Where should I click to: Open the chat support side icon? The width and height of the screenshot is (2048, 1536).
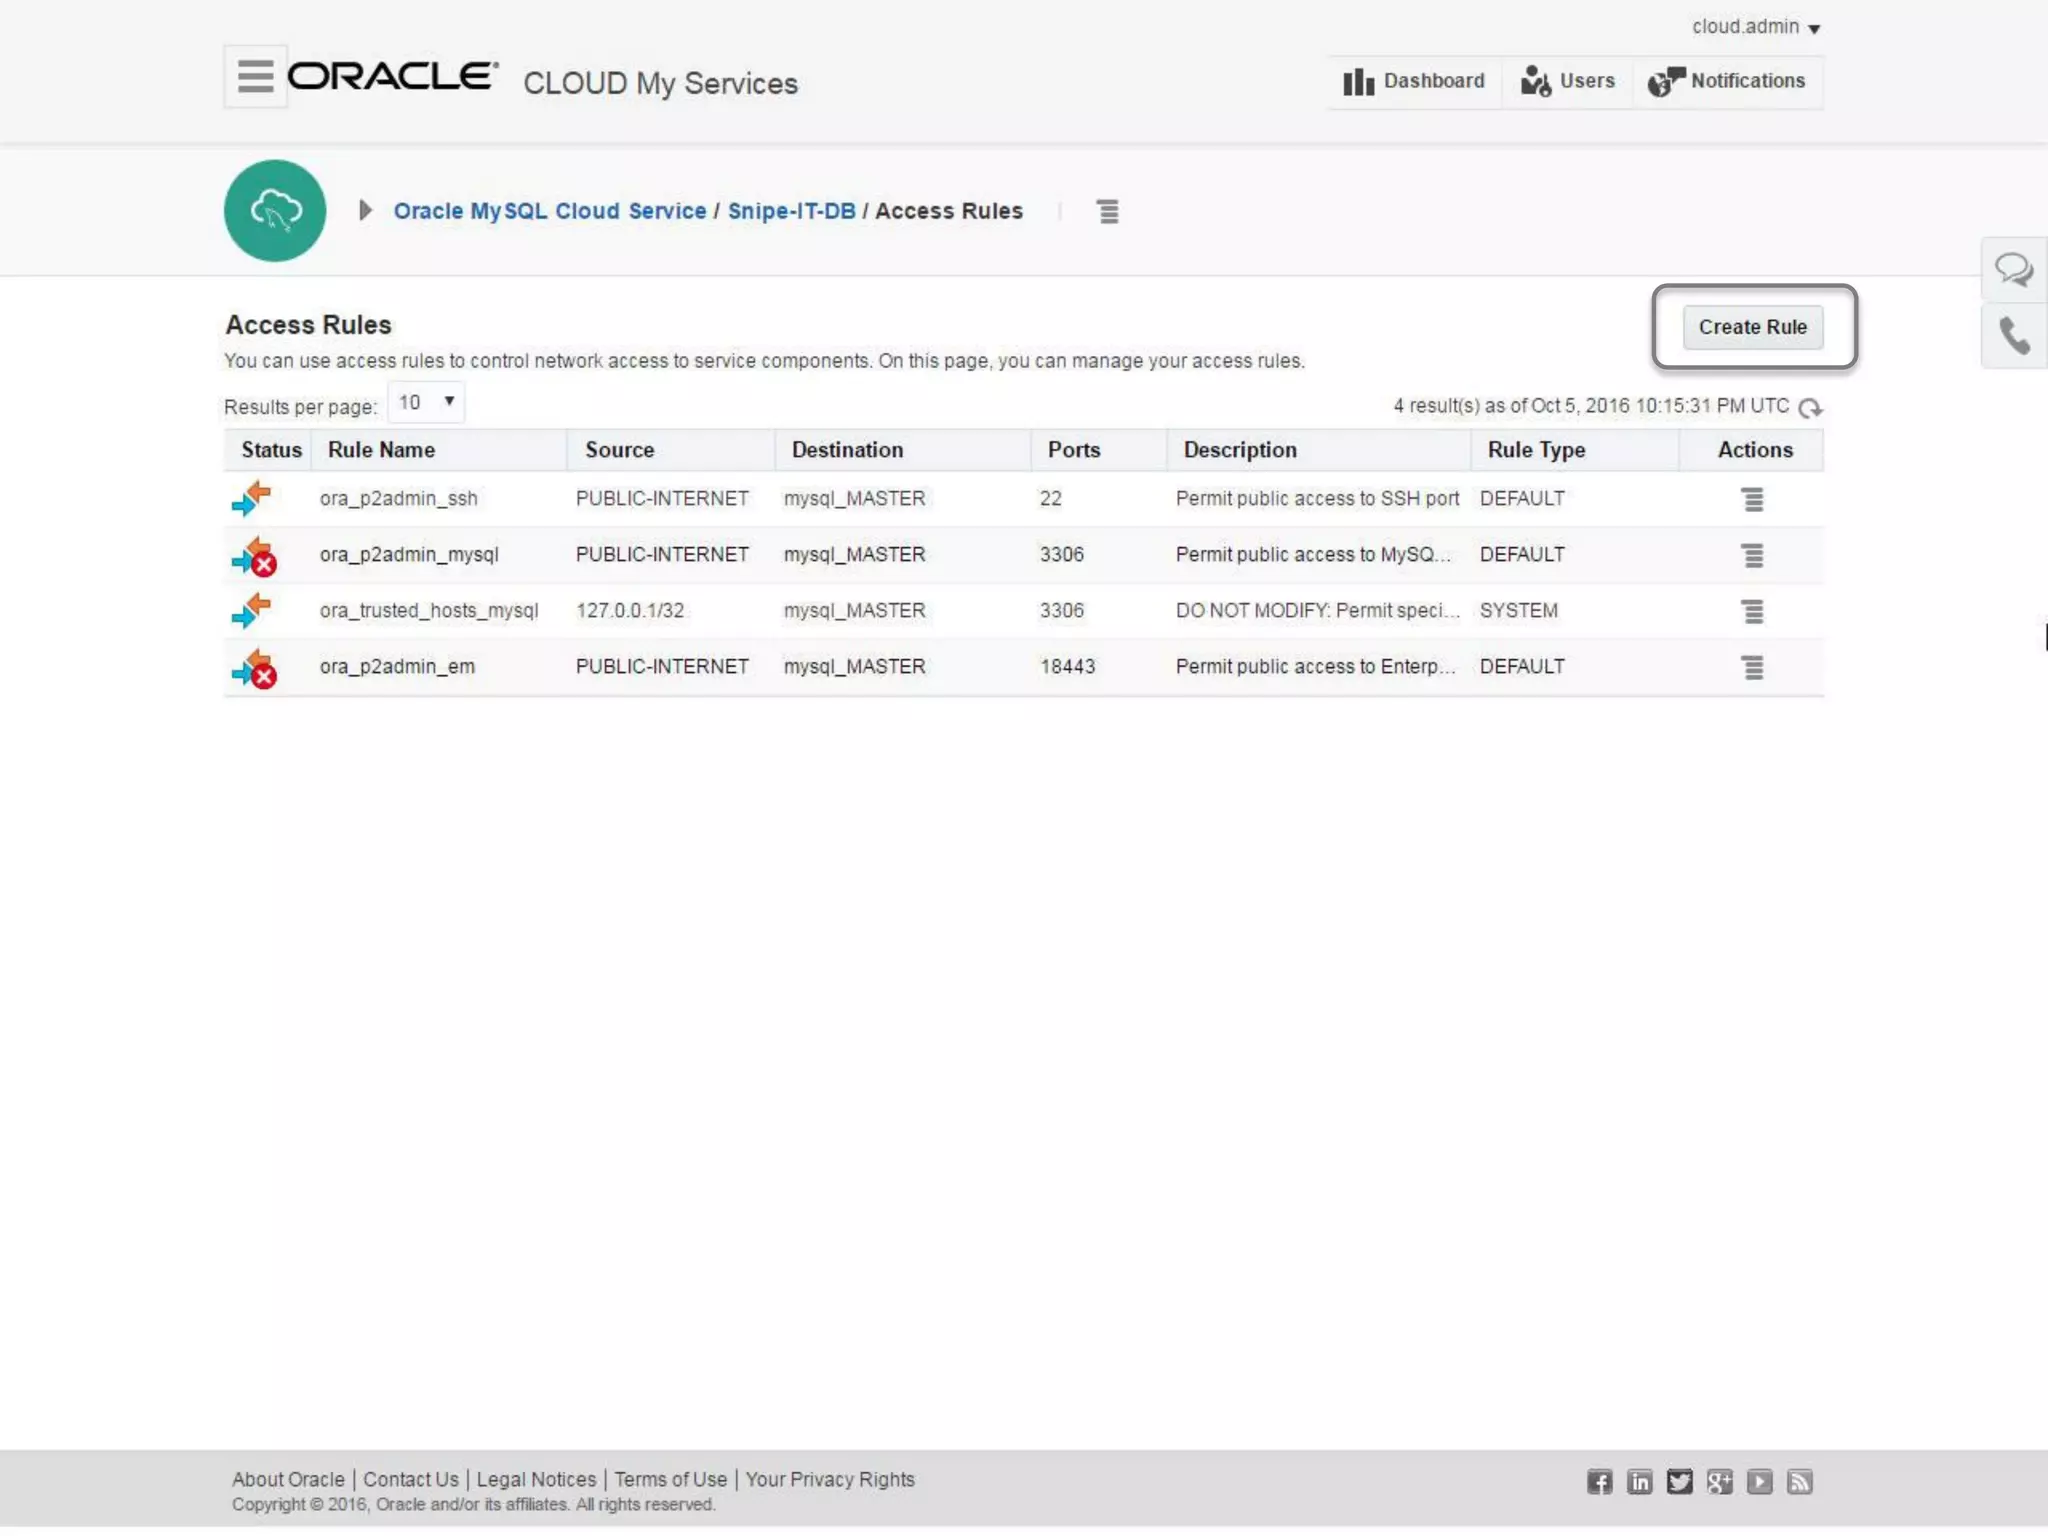pyautogui.click(x=2014, y=269)
